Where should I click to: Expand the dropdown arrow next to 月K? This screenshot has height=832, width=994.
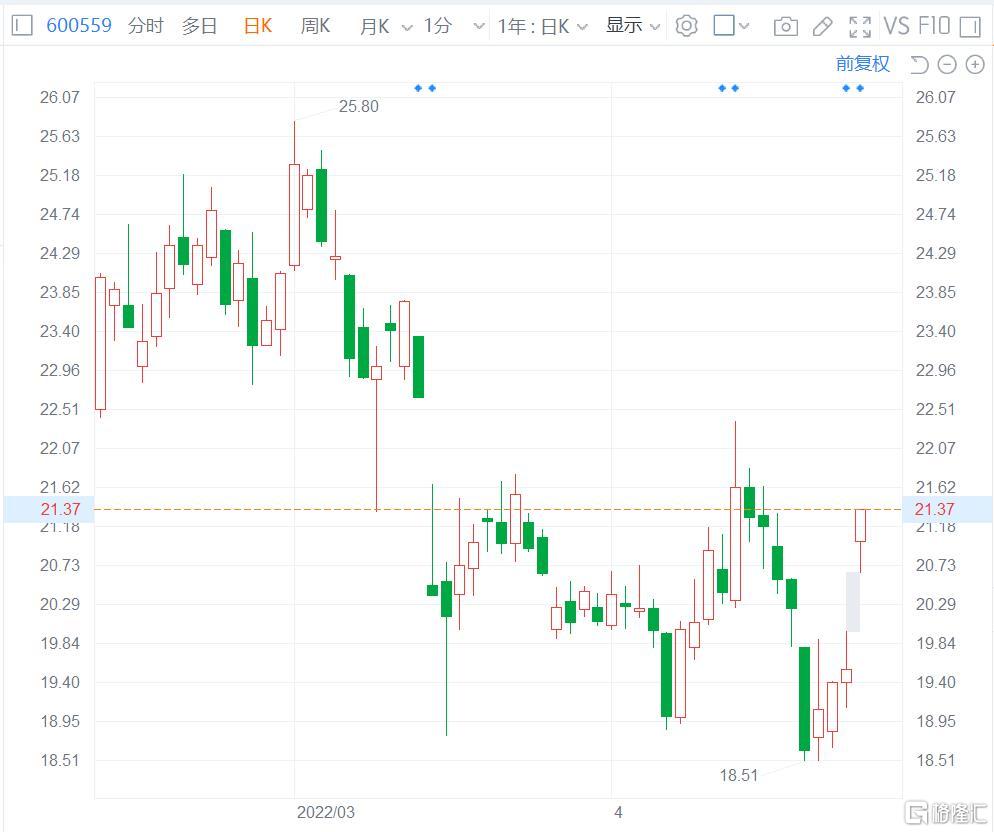click(x=407, y=27)
